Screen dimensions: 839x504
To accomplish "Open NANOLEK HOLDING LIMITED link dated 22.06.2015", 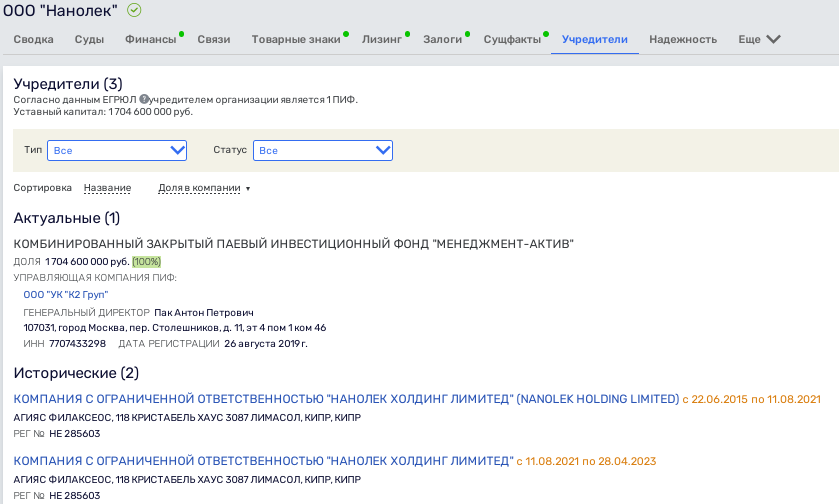I will (x=346, y=399).
